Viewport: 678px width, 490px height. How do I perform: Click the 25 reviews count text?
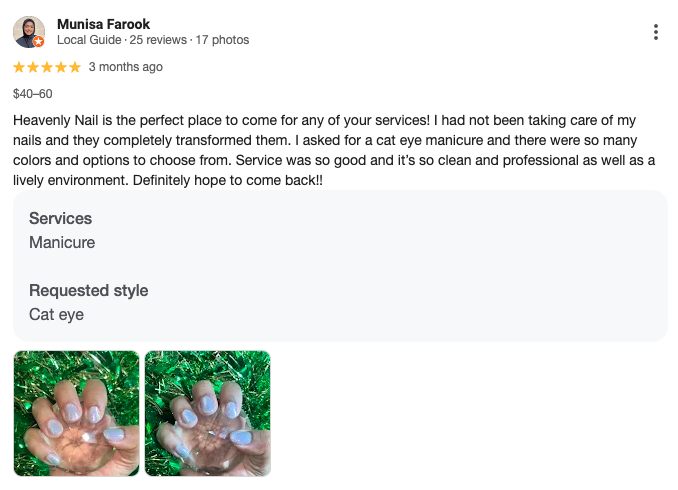pos(158,40)
